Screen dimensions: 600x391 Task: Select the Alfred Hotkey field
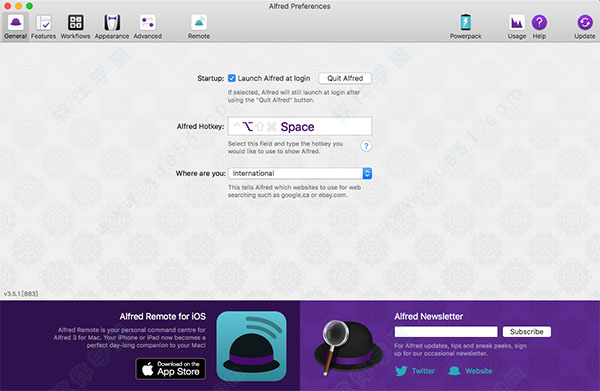(300, 126)
